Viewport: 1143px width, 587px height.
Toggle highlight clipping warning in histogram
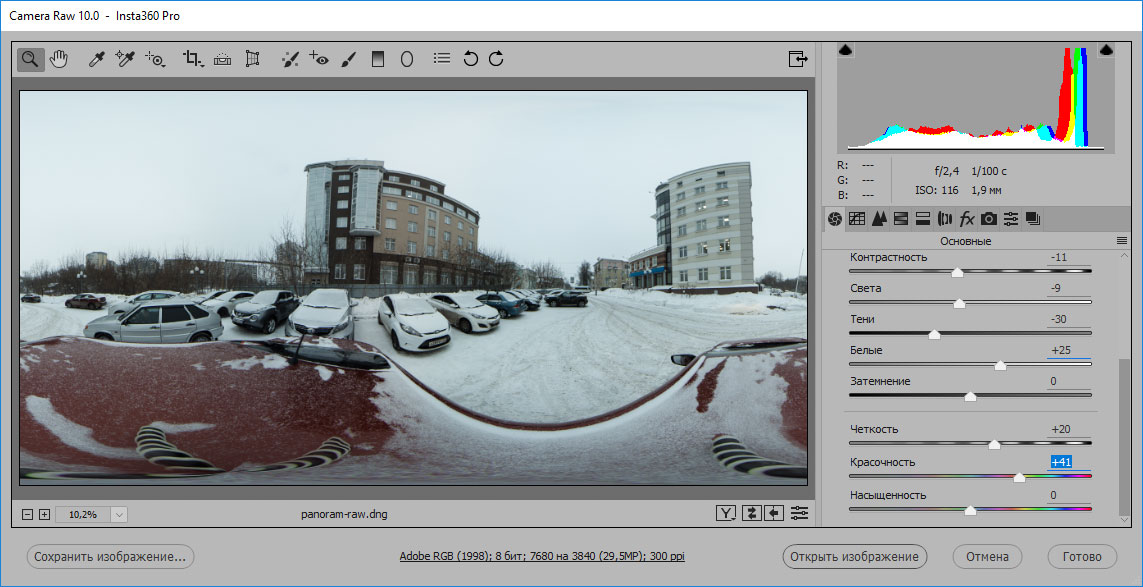pos(1106,50)
